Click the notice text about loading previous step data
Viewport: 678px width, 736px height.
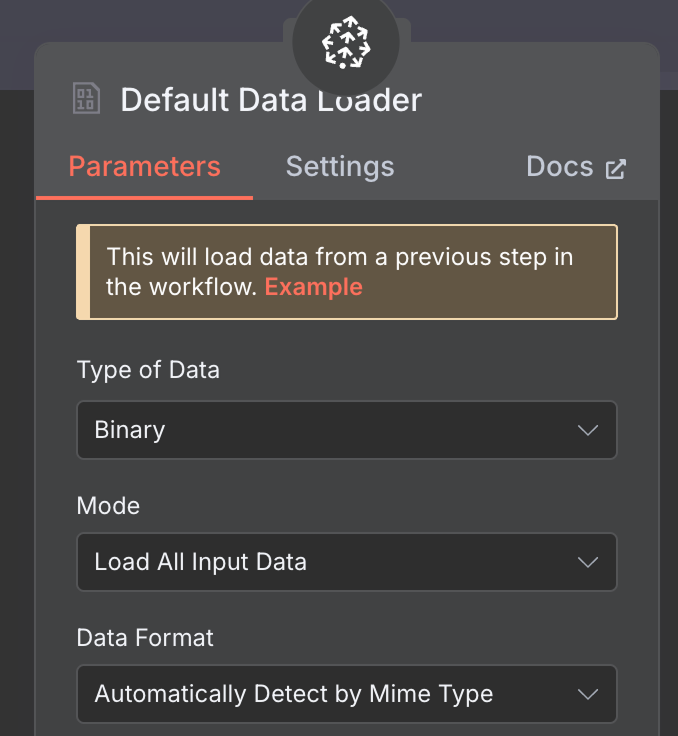click(x=339, y=272)
